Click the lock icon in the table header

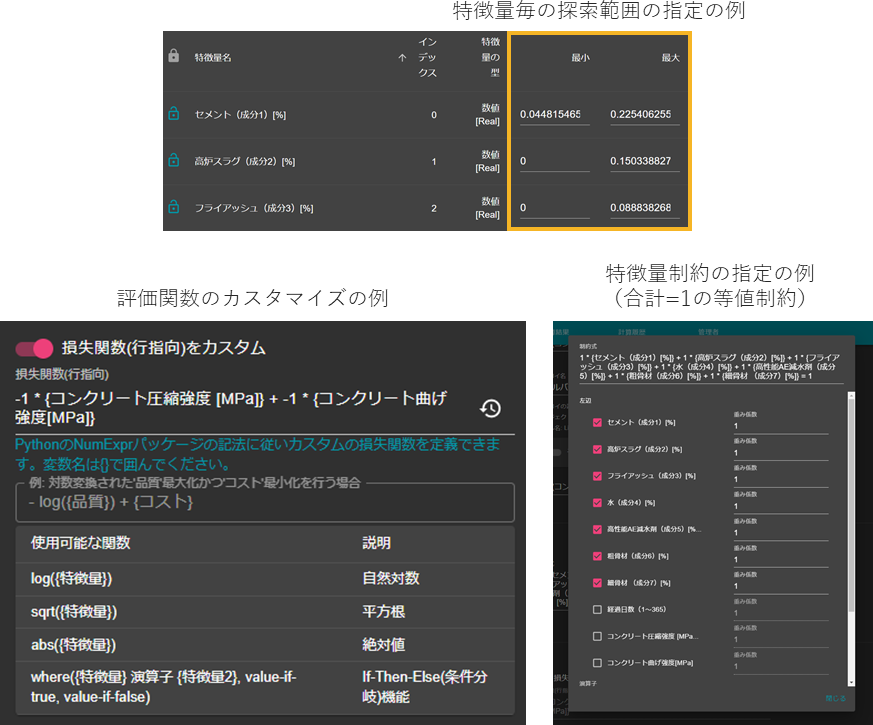[174, 57]
